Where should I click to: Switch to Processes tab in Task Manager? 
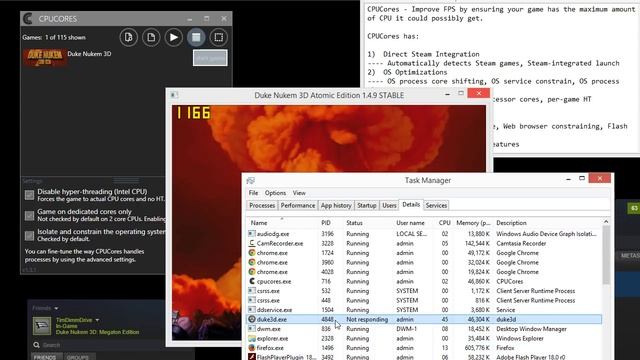262,206
